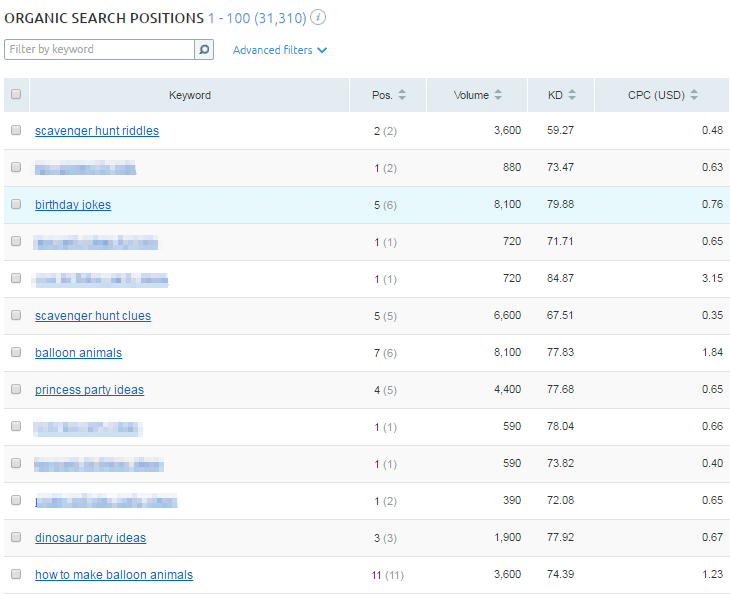This screenshot has height=594, width=730.
Task: Open the birthday jokes keyword link
Action: click(73, 205)
